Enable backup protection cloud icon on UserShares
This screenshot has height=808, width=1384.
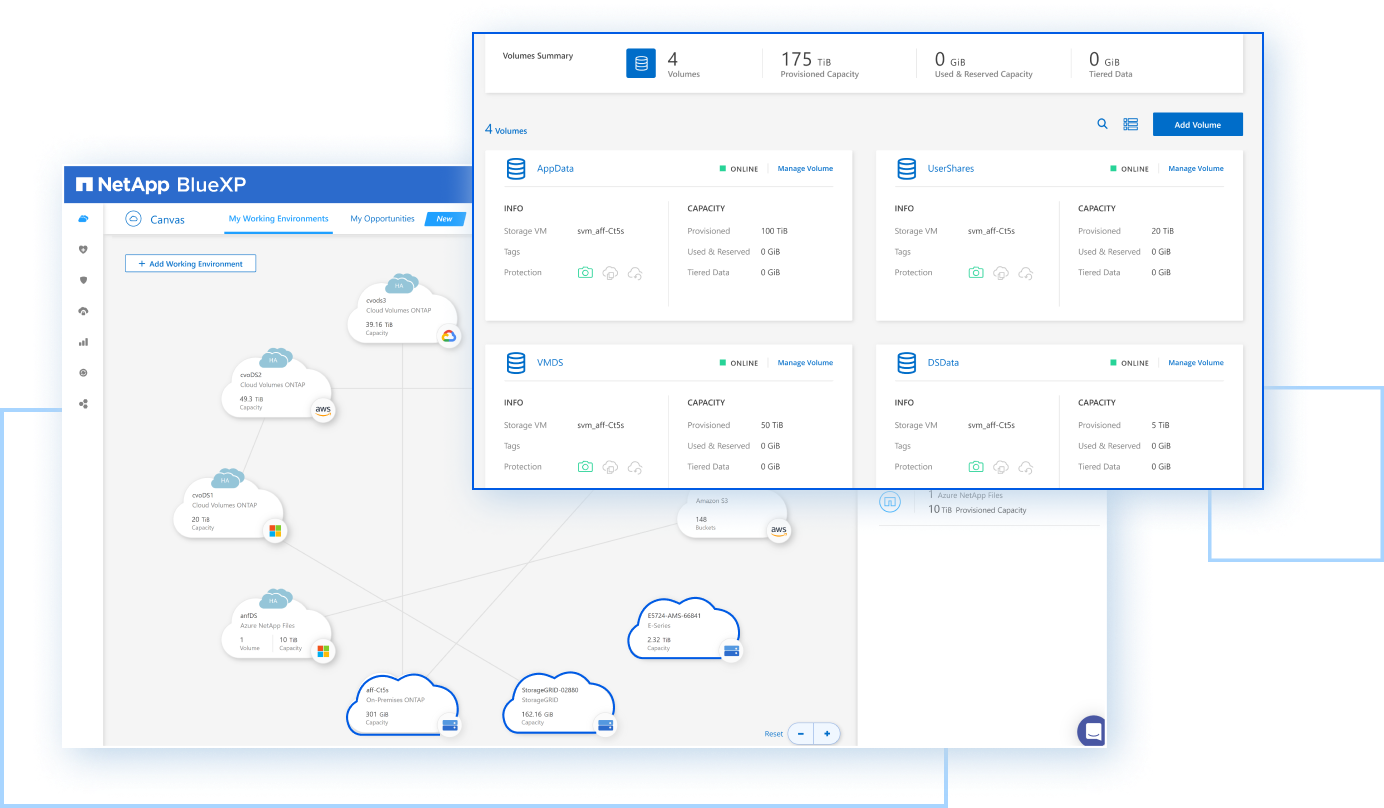1001,271
